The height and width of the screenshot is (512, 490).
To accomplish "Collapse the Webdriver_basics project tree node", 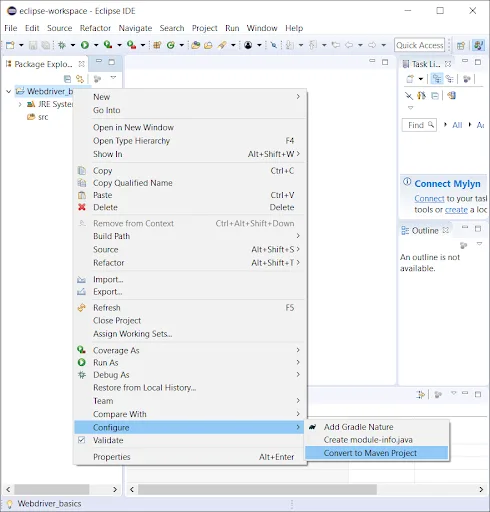I will 9,91.
